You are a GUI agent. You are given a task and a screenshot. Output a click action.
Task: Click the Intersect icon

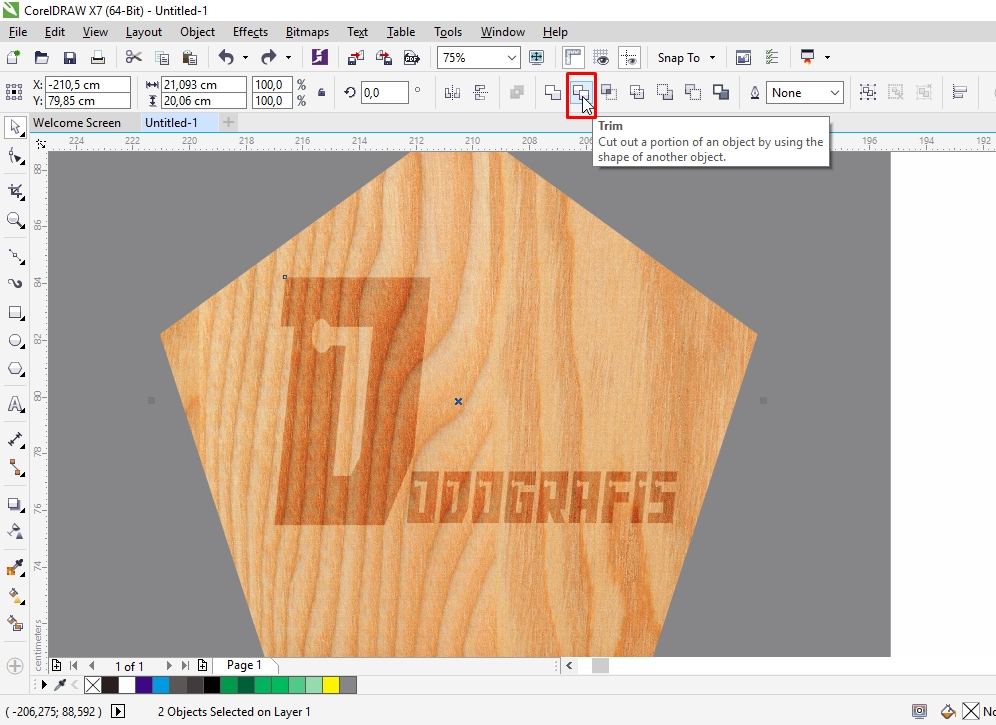610,92
